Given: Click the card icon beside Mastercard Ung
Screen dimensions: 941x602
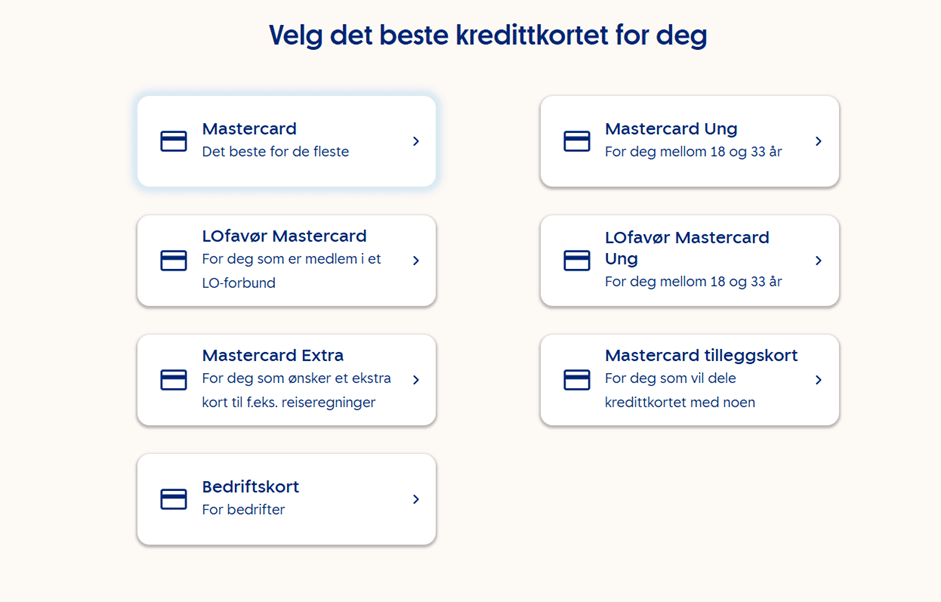Looking at the screenshot, I should coord(577,141).
